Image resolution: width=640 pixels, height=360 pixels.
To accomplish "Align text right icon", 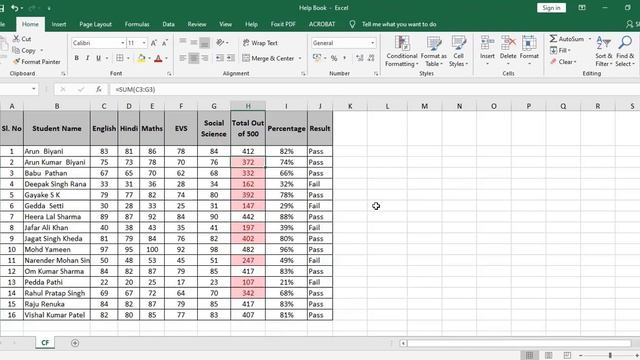I will coord(205,58).
